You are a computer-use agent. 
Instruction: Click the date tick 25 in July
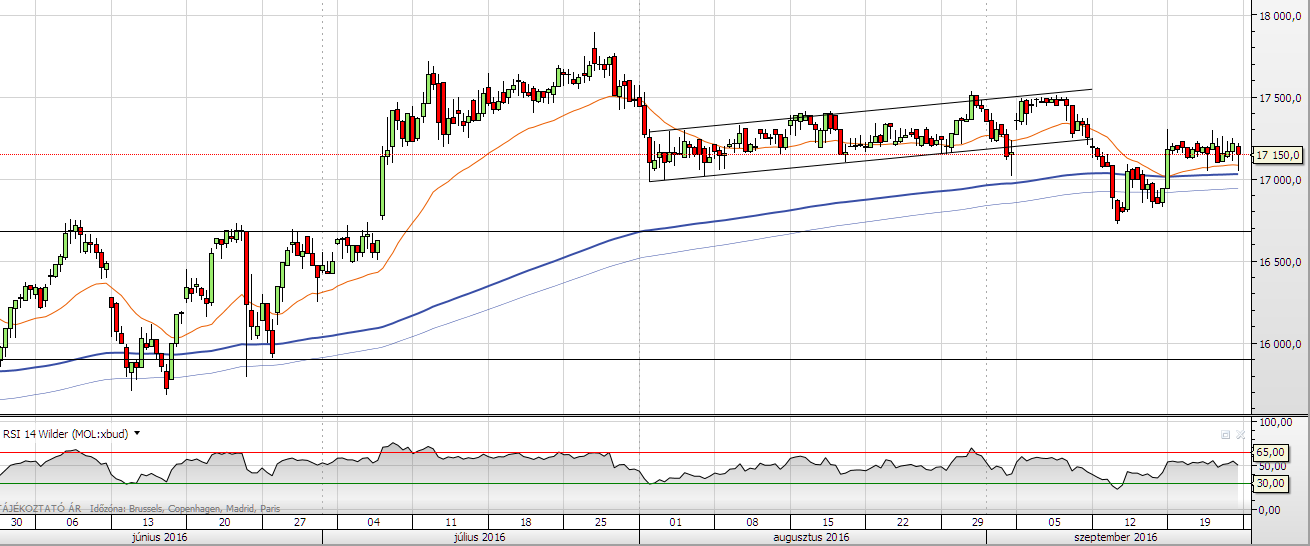pos(602,522)
